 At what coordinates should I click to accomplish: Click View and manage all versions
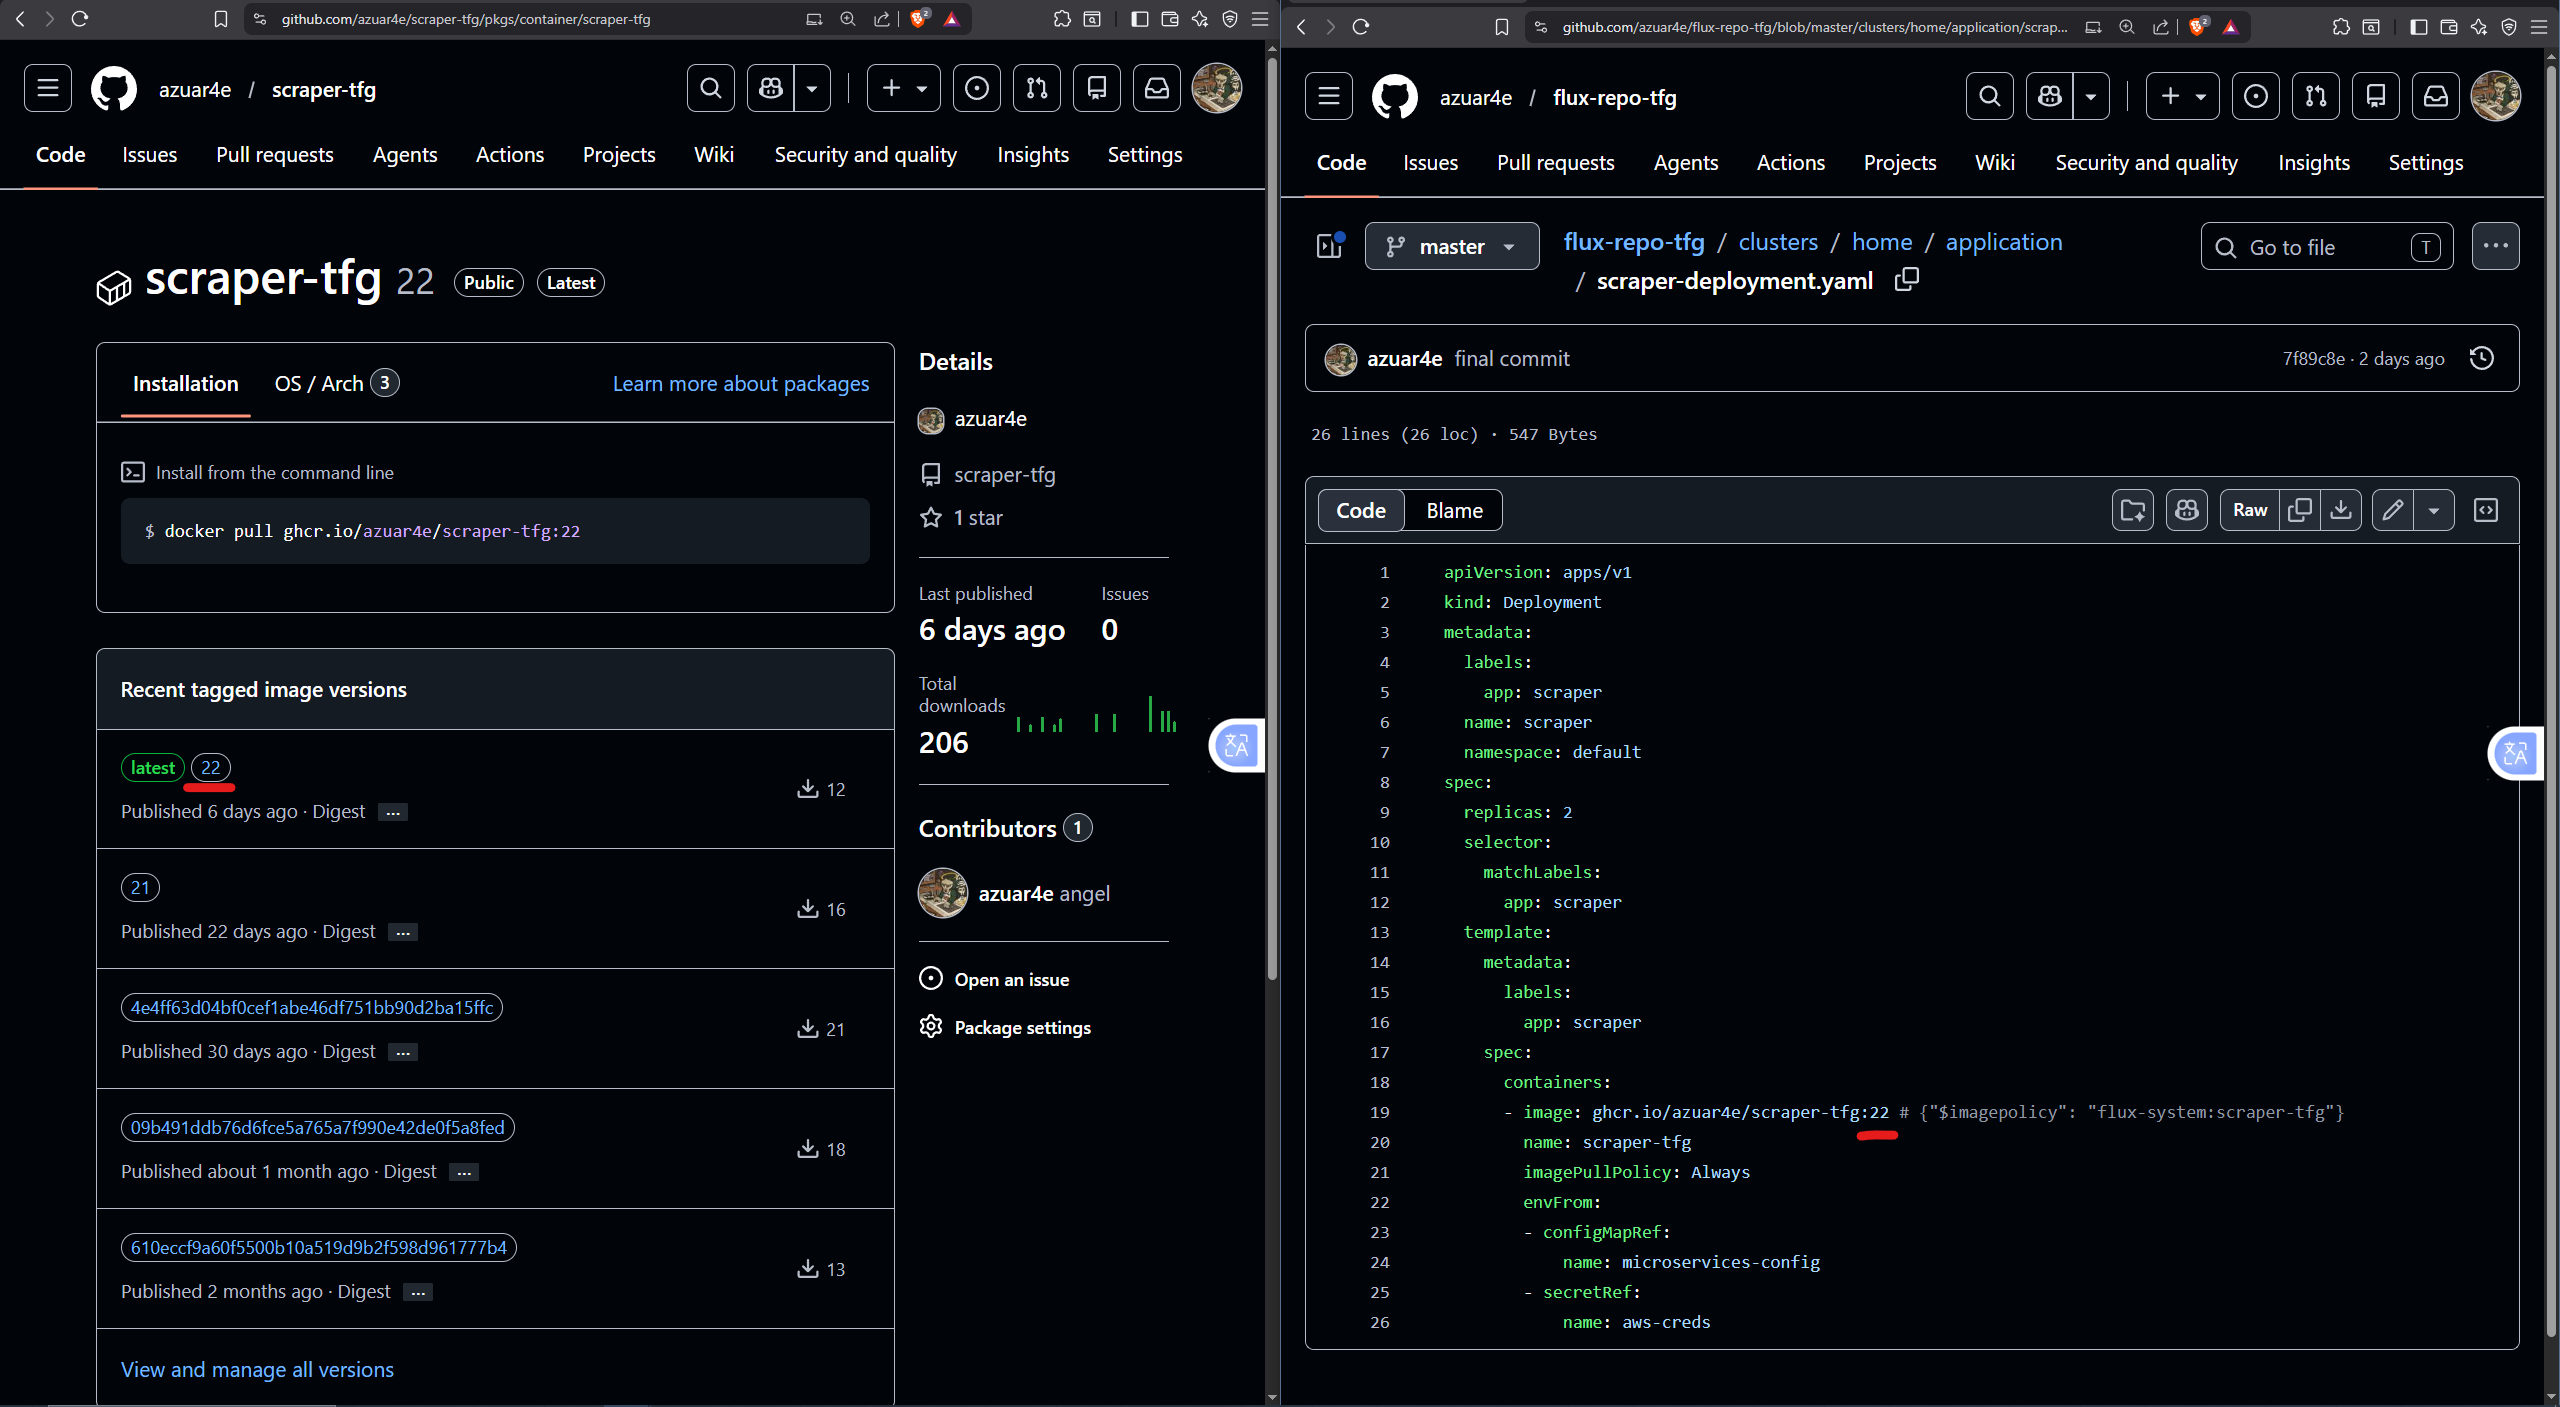tap(257, 1370)
